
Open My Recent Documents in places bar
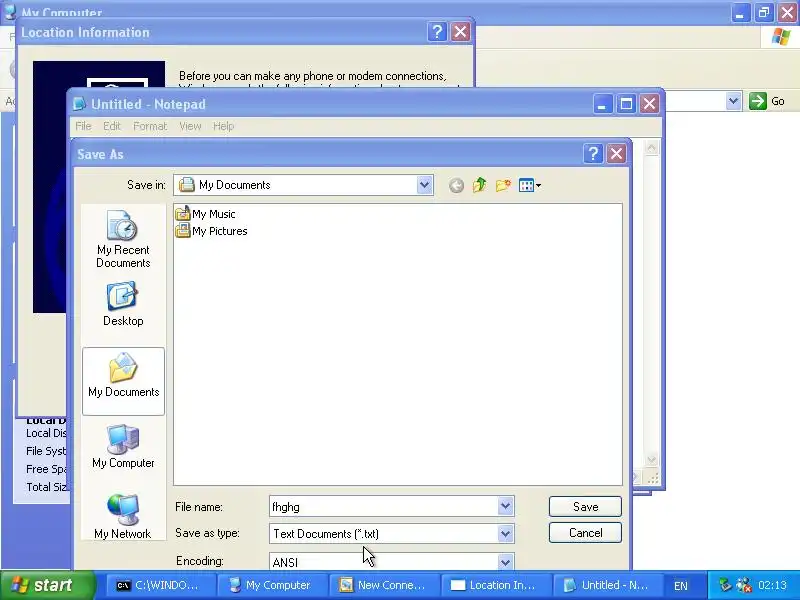point(123,239)
